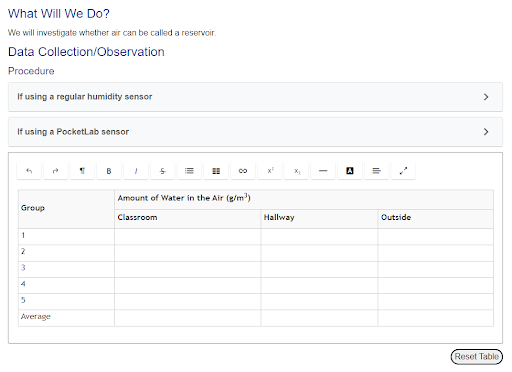
Task: Click the 'What Will We Do?' heading
Action: tap(59, 14)
